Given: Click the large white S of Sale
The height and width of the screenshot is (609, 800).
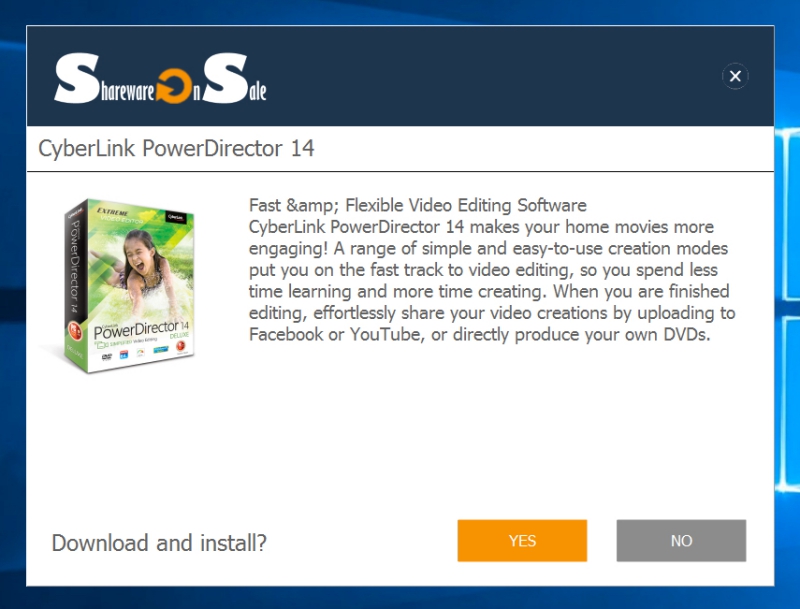Looking at the screenshot, I should pos(225,78).
